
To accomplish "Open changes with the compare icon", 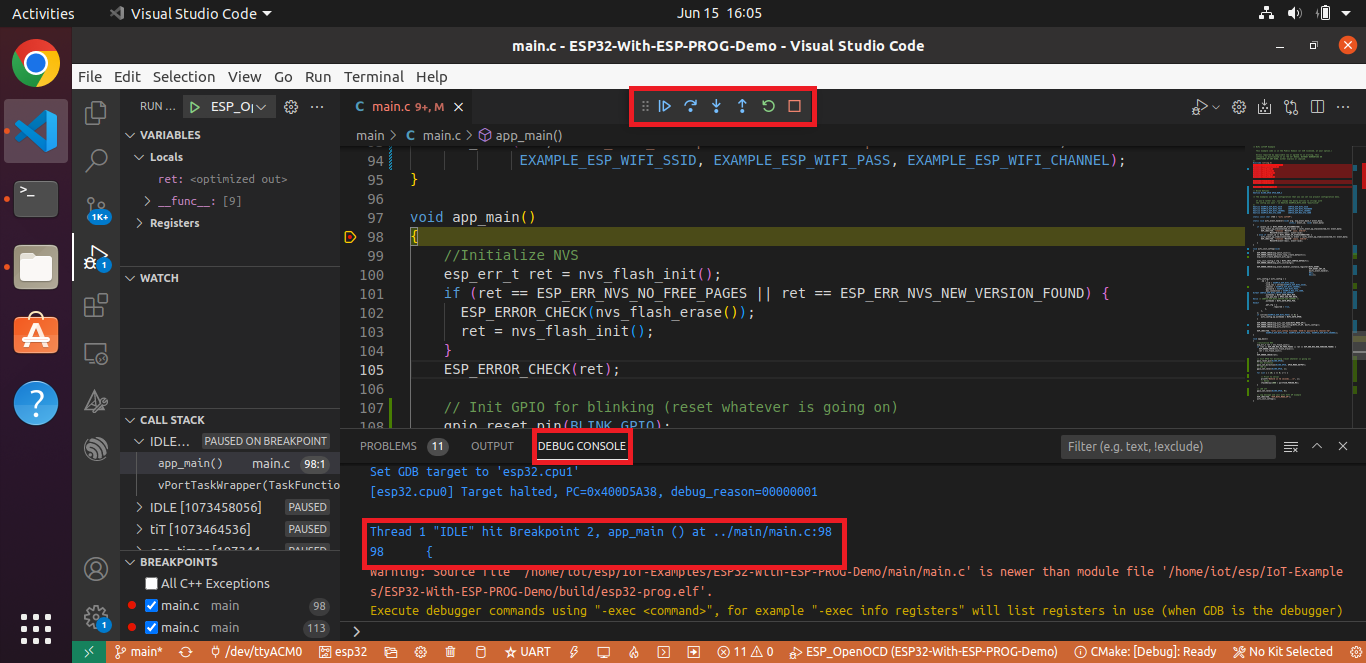I will [x=1291, y=106].
